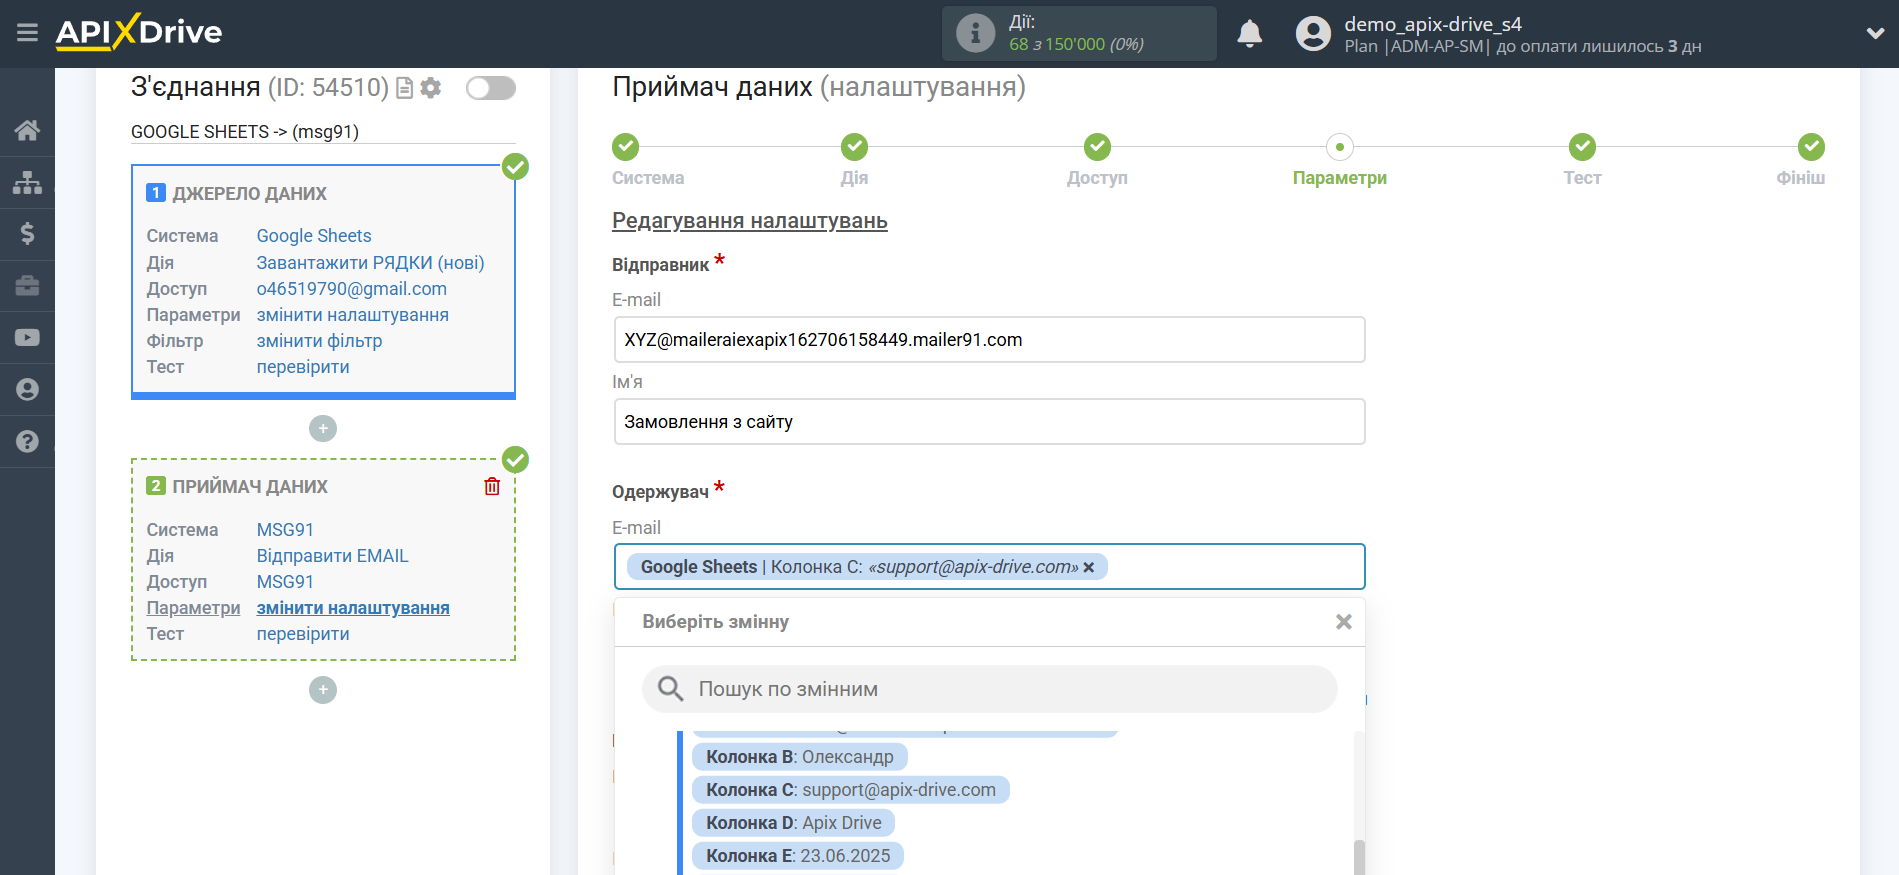Click the variable list scrollbar
This screenshot has height=875, width=1899.
pos(1359,857)
